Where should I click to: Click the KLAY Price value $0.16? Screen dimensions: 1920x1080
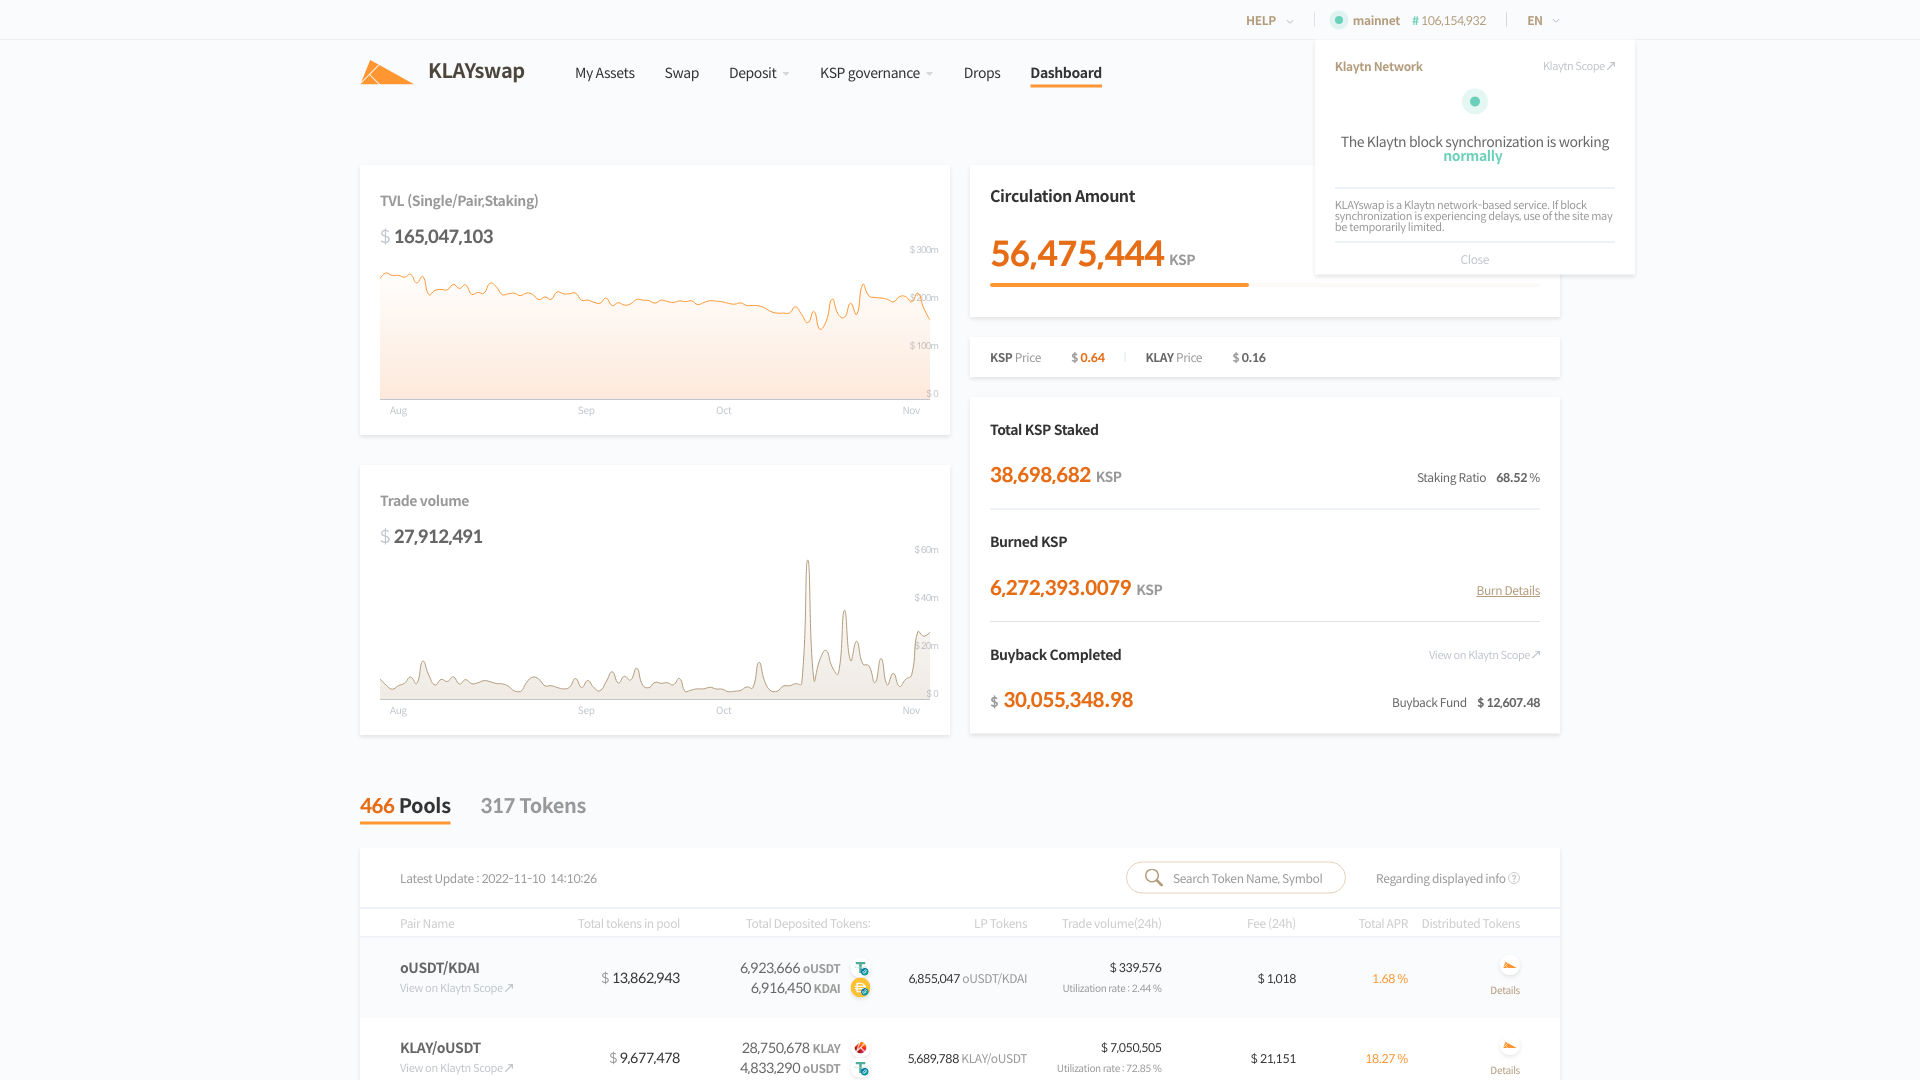pos(1249,358)
